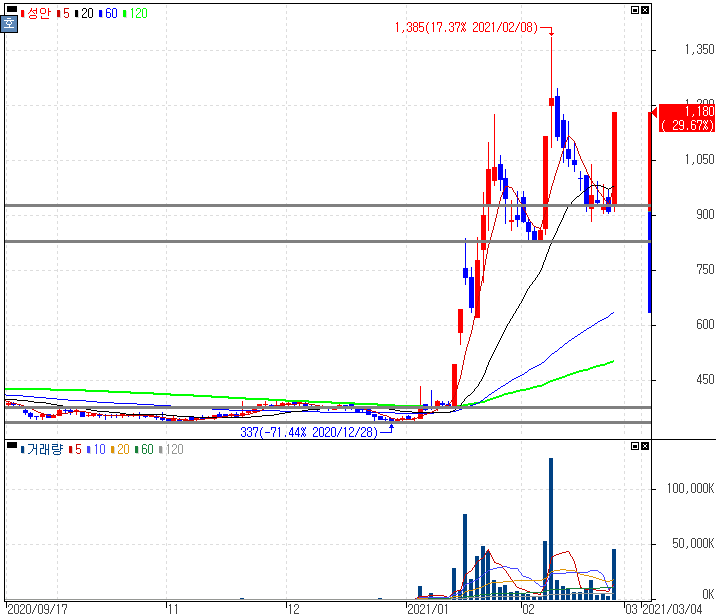Image resolution: width=716 pixels, height=615 pixels.
Task: Click the end date 2021/03/04 on time axis
Action: tap(672, 609)
